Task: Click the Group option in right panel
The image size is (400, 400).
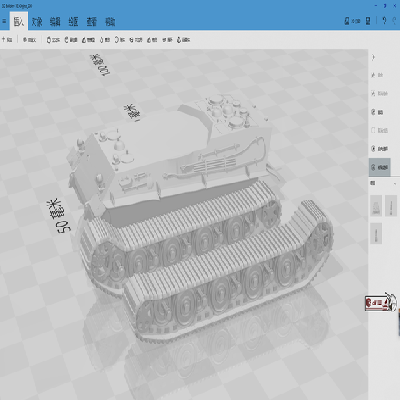Action: (377, 112)
